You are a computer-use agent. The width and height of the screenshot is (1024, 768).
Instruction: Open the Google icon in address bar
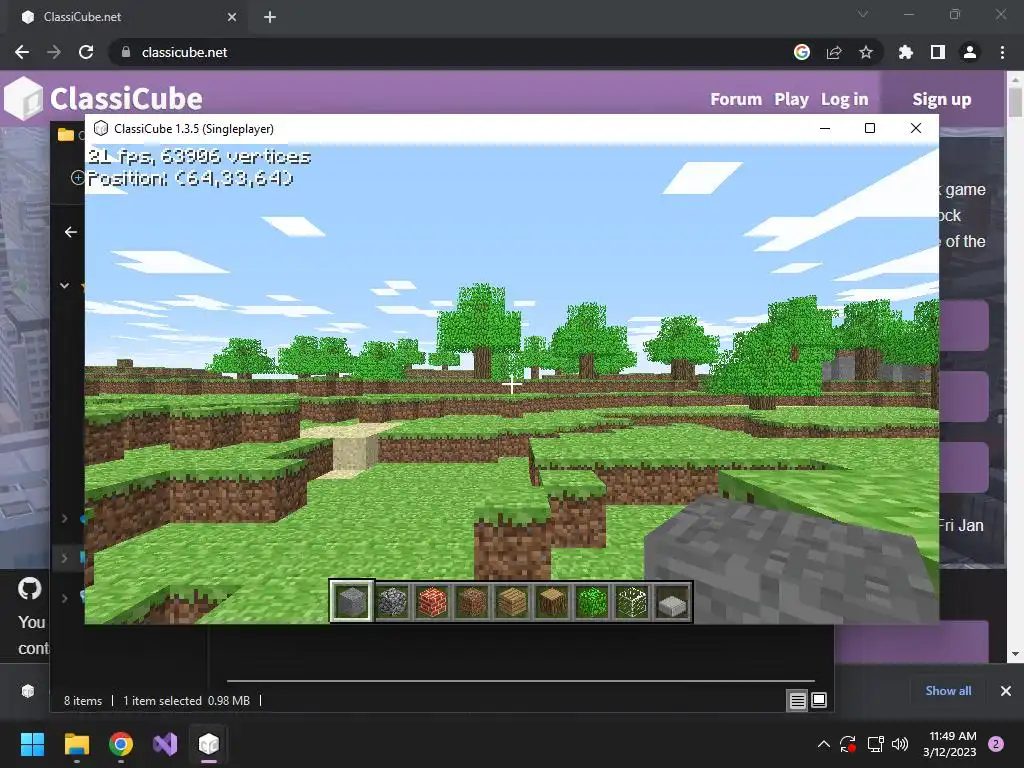pyautogui.click(x=802, y=52)
